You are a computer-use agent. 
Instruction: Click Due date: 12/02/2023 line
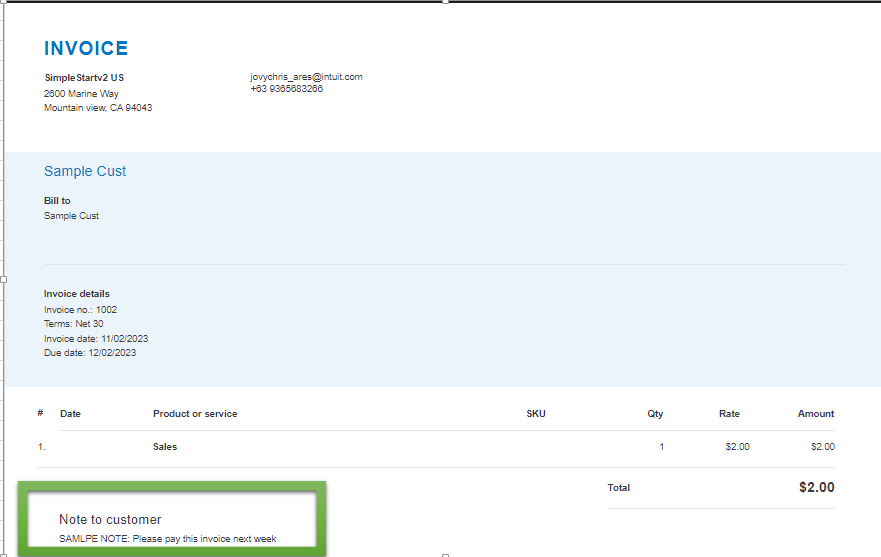pos(90,353)
